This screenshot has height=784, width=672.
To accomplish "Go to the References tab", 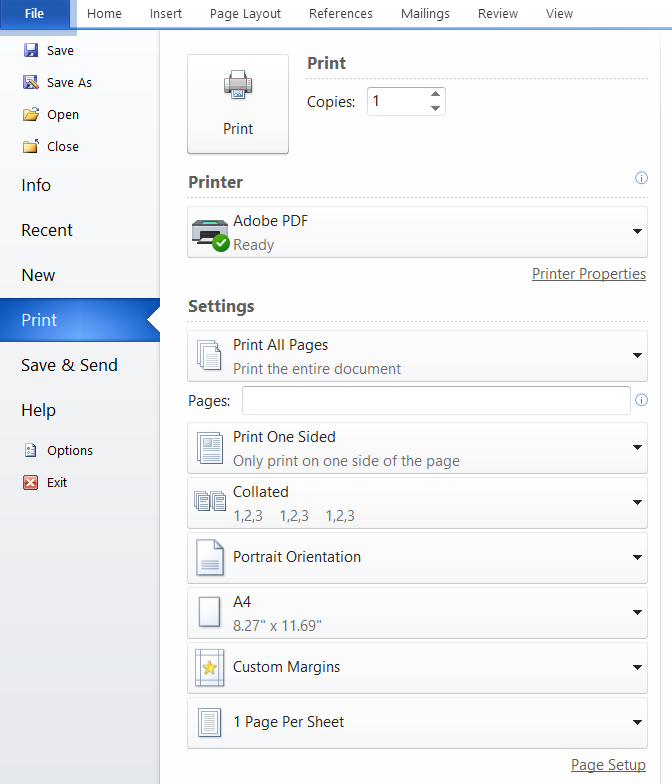I will click(x=340, y=14).
